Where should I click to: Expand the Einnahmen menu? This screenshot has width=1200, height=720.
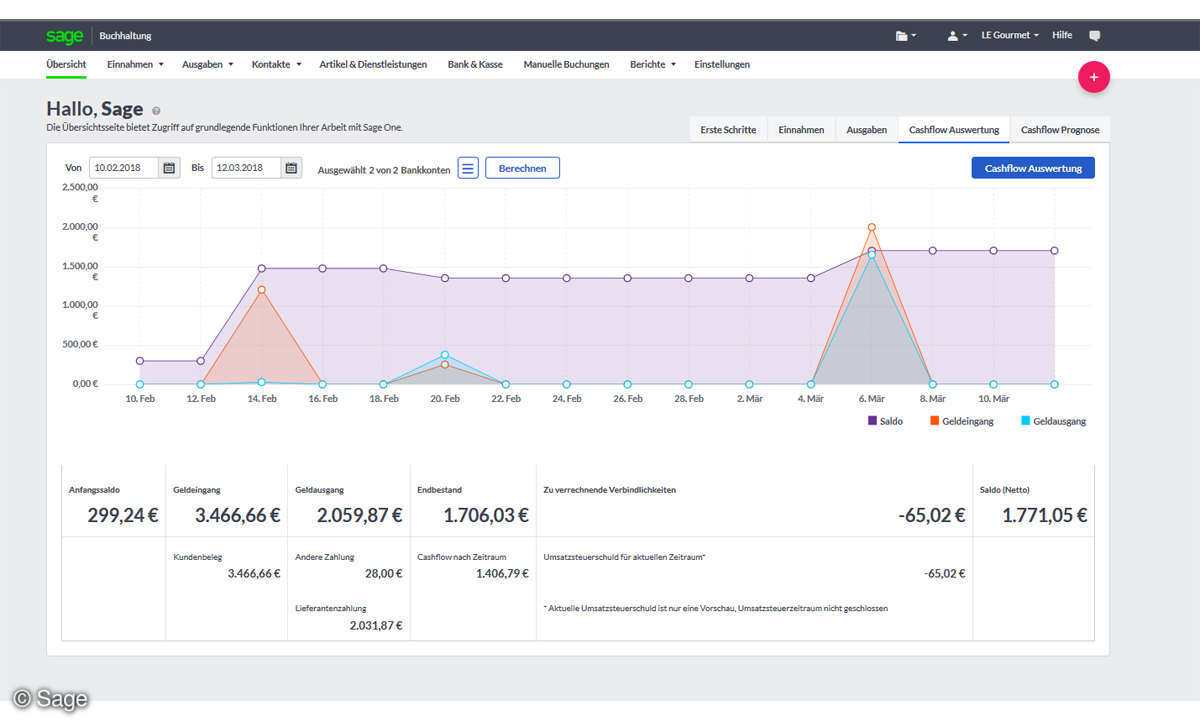(x=135, y=64)
